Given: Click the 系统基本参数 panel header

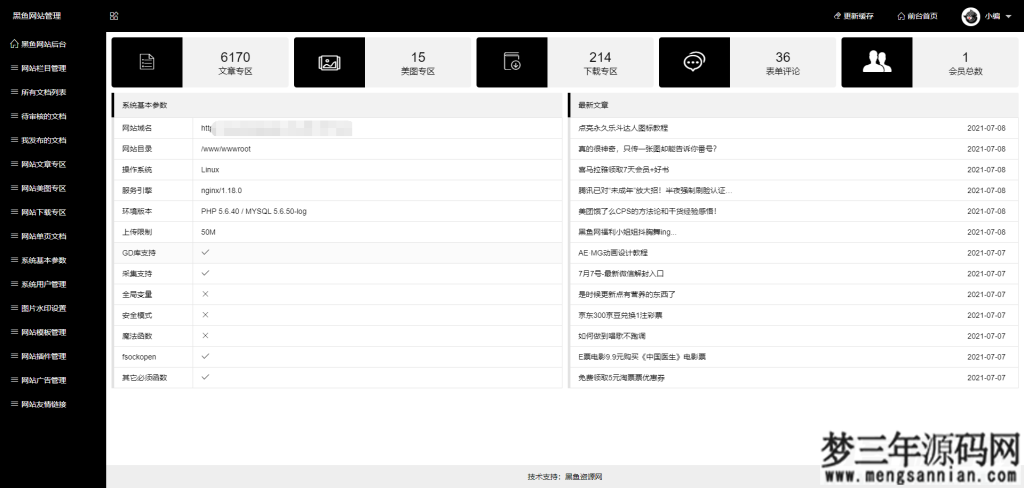Looking at the screenshot, I should [x=336, y=105].
